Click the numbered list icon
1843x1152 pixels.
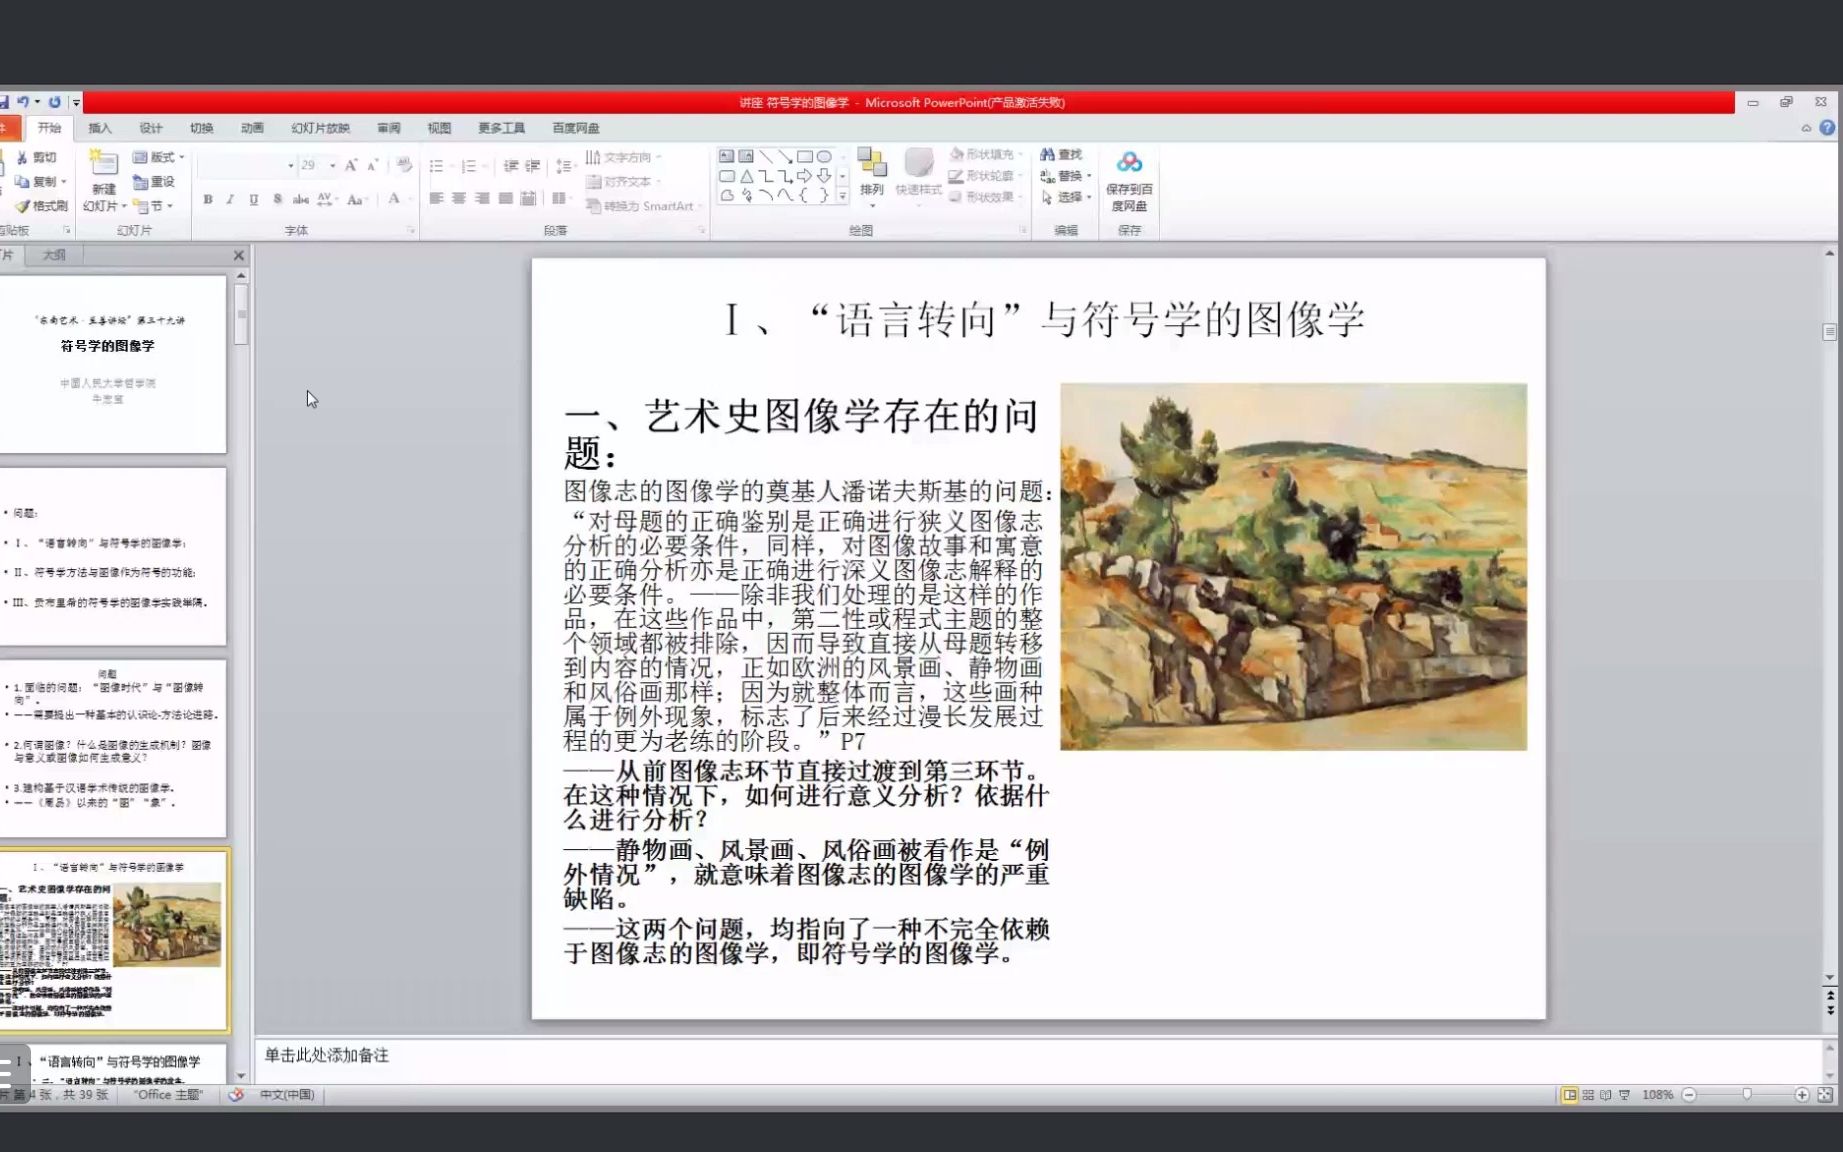(469, 166)
